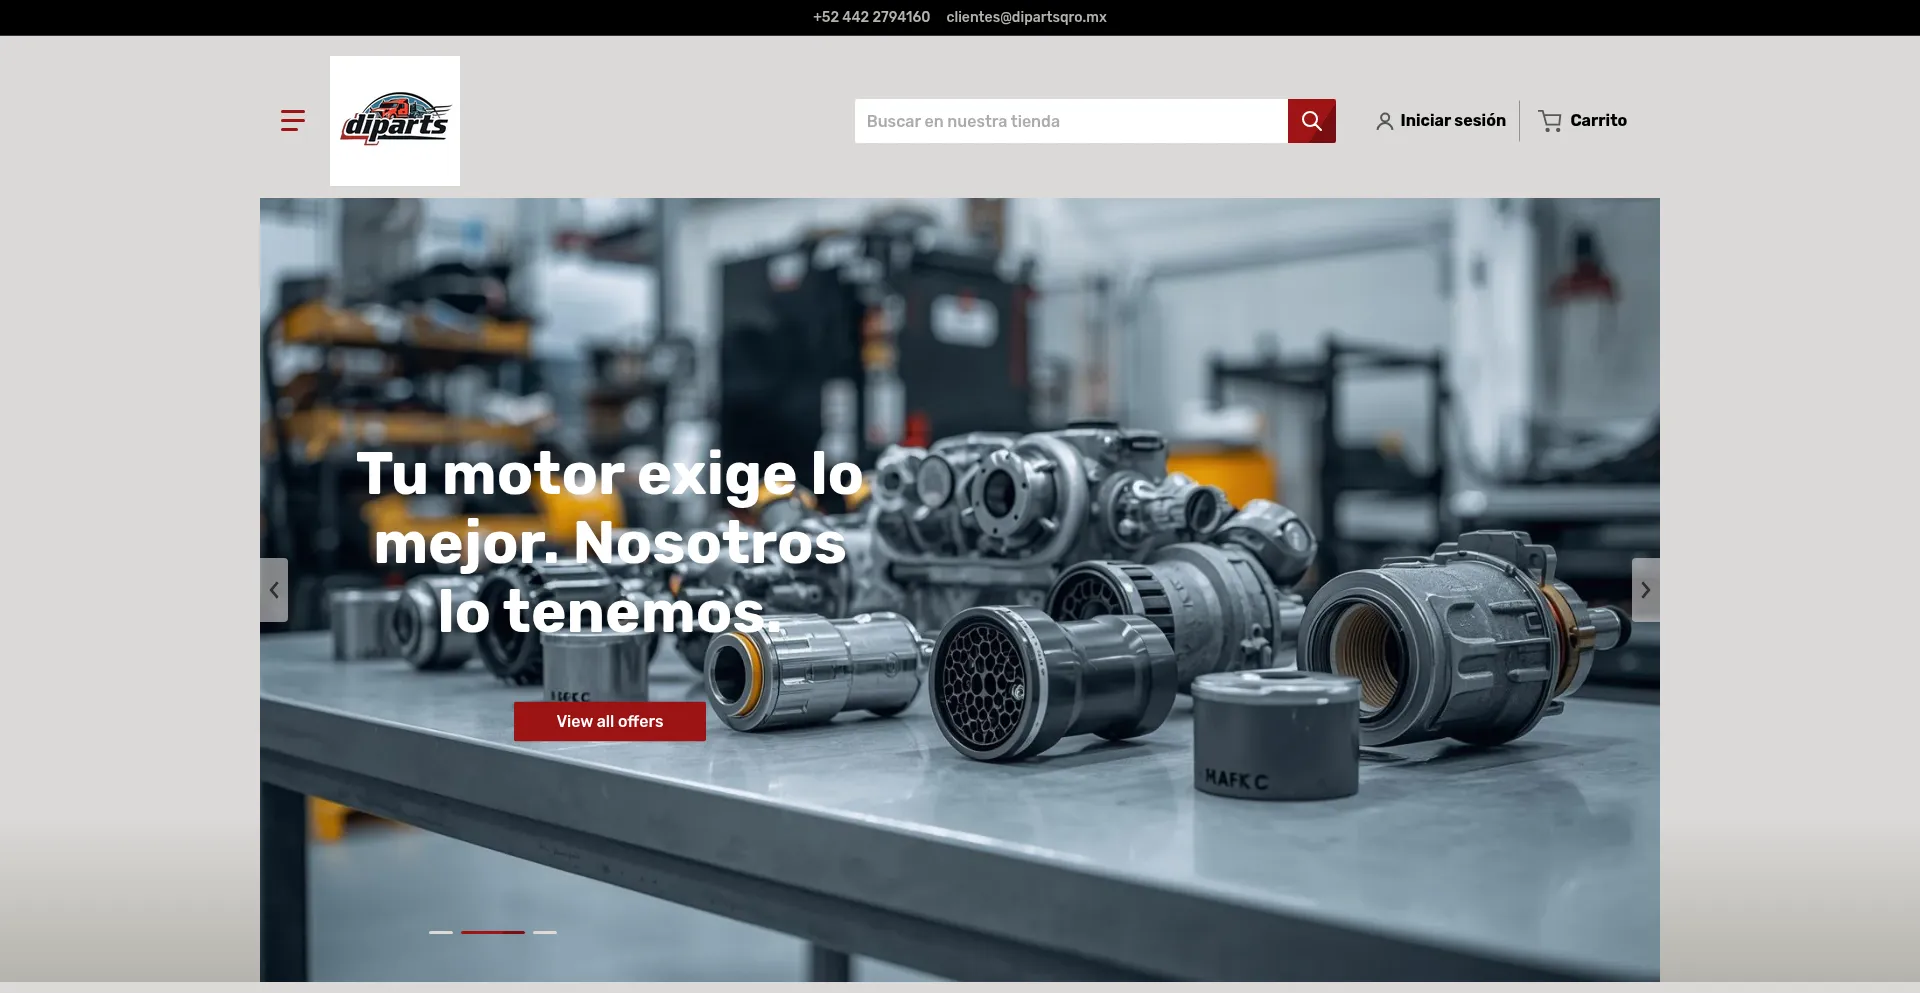Advance carousel with right arrow
The image size is (1920, 993).
(x=1645, y=590)
